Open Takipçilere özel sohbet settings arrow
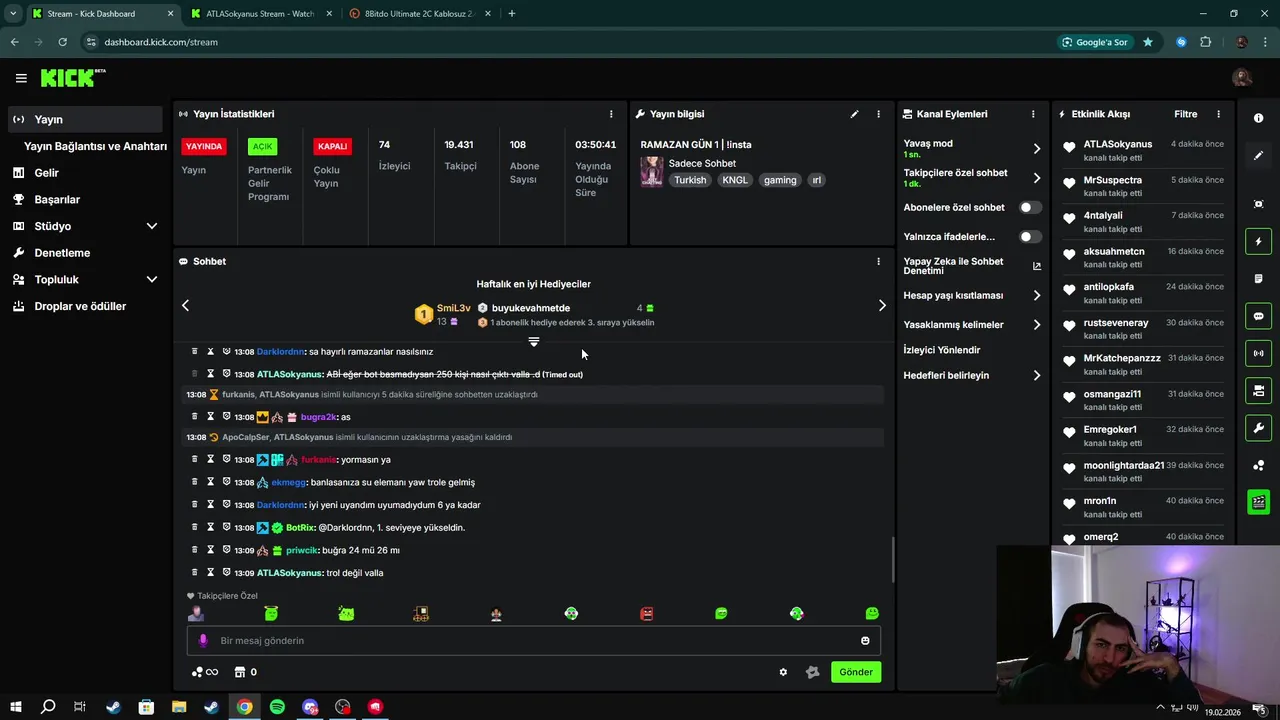 point(1036,178)
